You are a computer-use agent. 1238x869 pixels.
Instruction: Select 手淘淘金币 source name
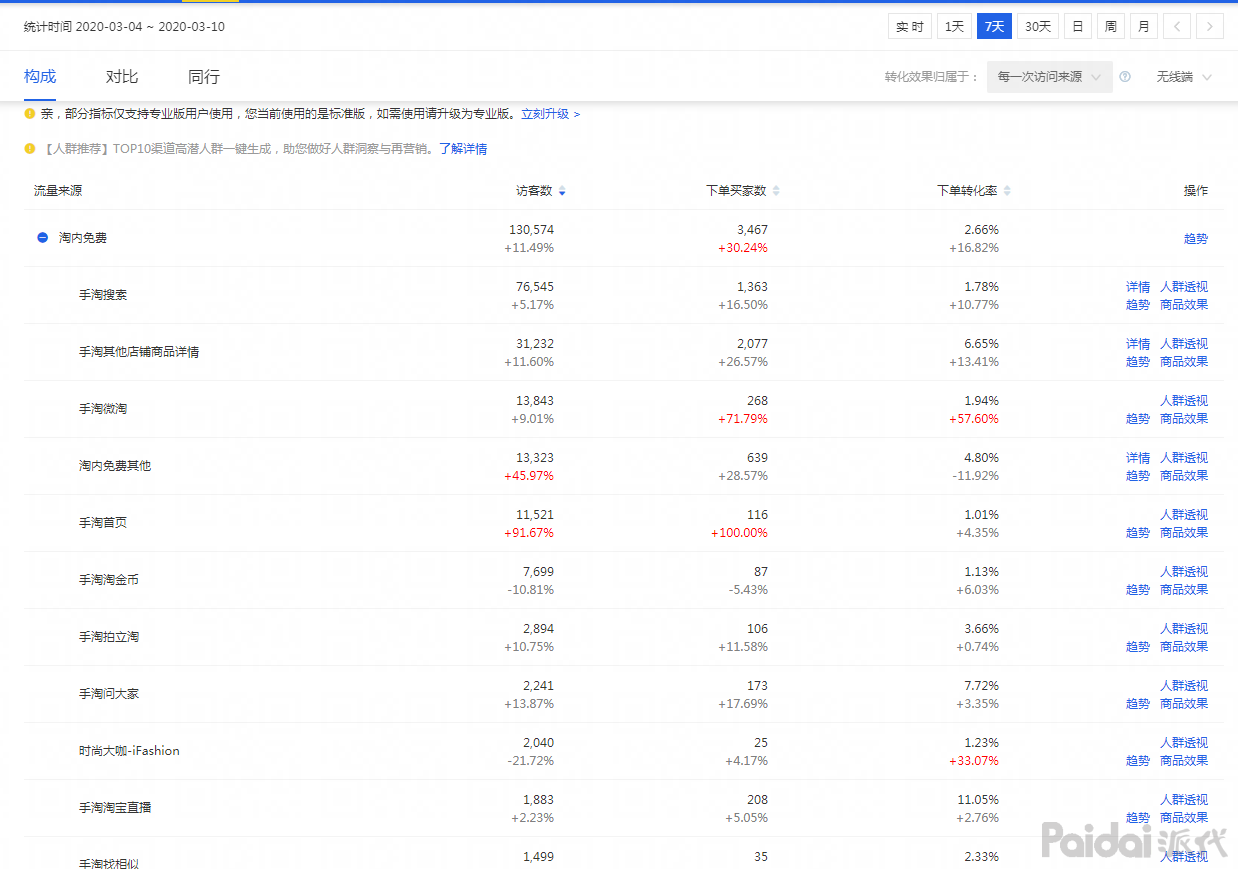point(109,580)
